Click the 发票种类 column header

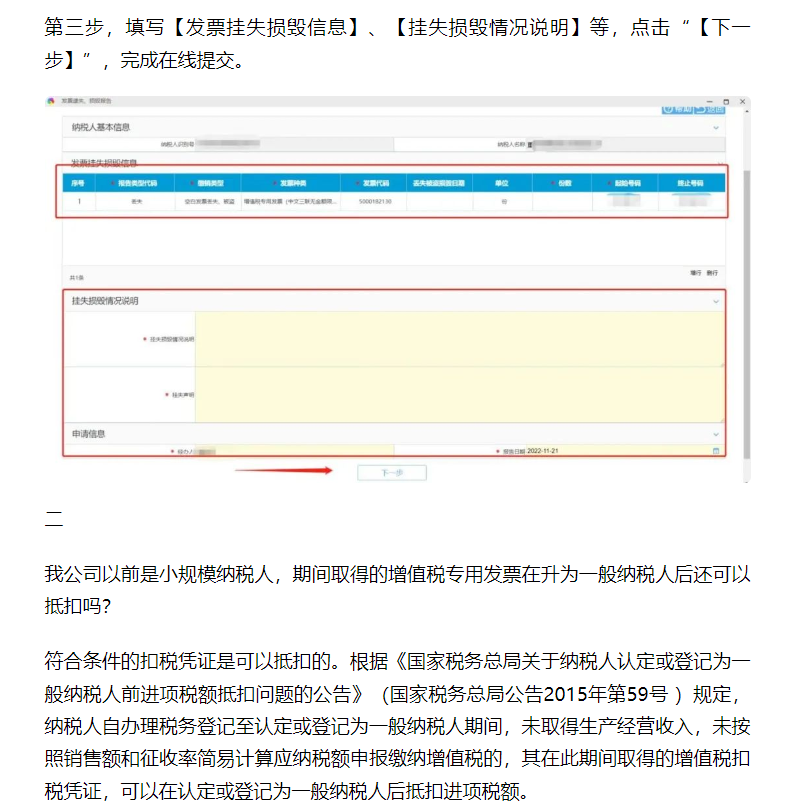click(292, 183)
